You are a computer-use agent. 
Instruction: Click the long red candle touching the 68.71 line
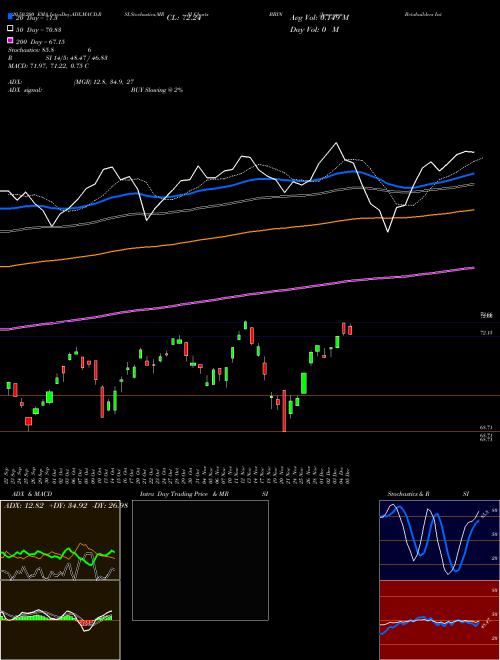(x=284, y=410)
